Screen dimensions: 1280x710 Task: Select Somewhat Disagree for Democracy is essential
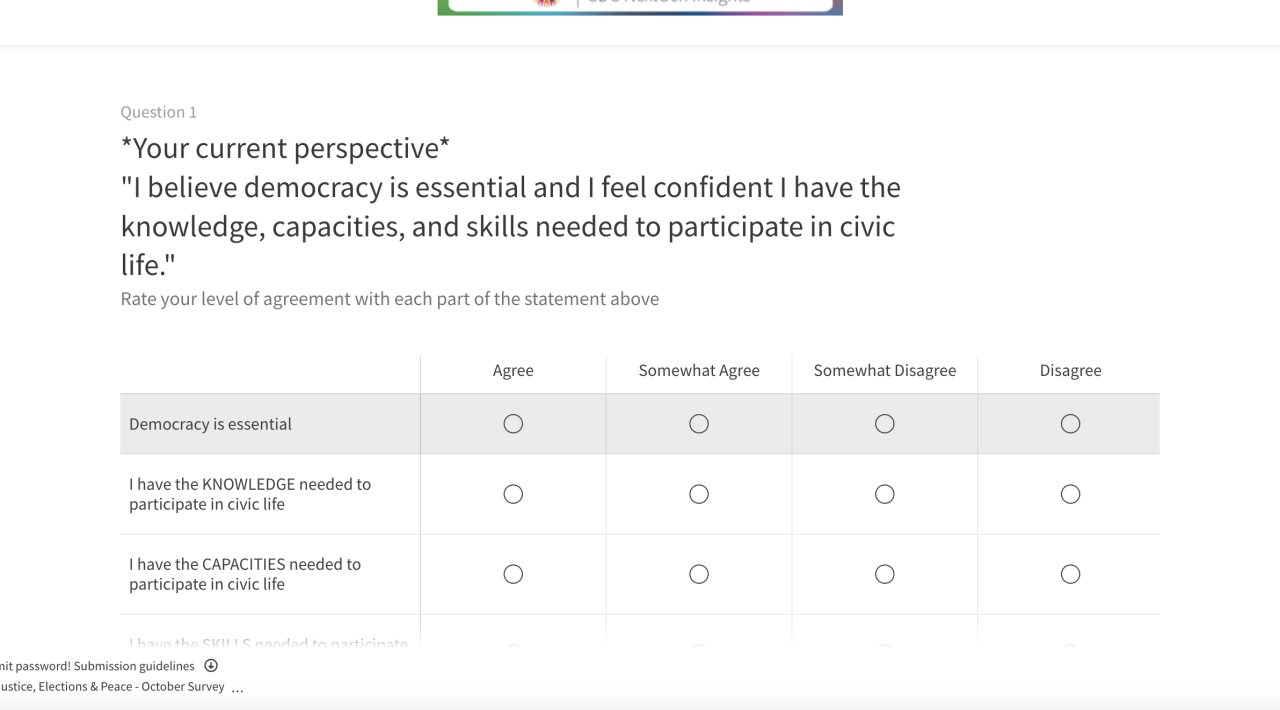coord(885,424)
